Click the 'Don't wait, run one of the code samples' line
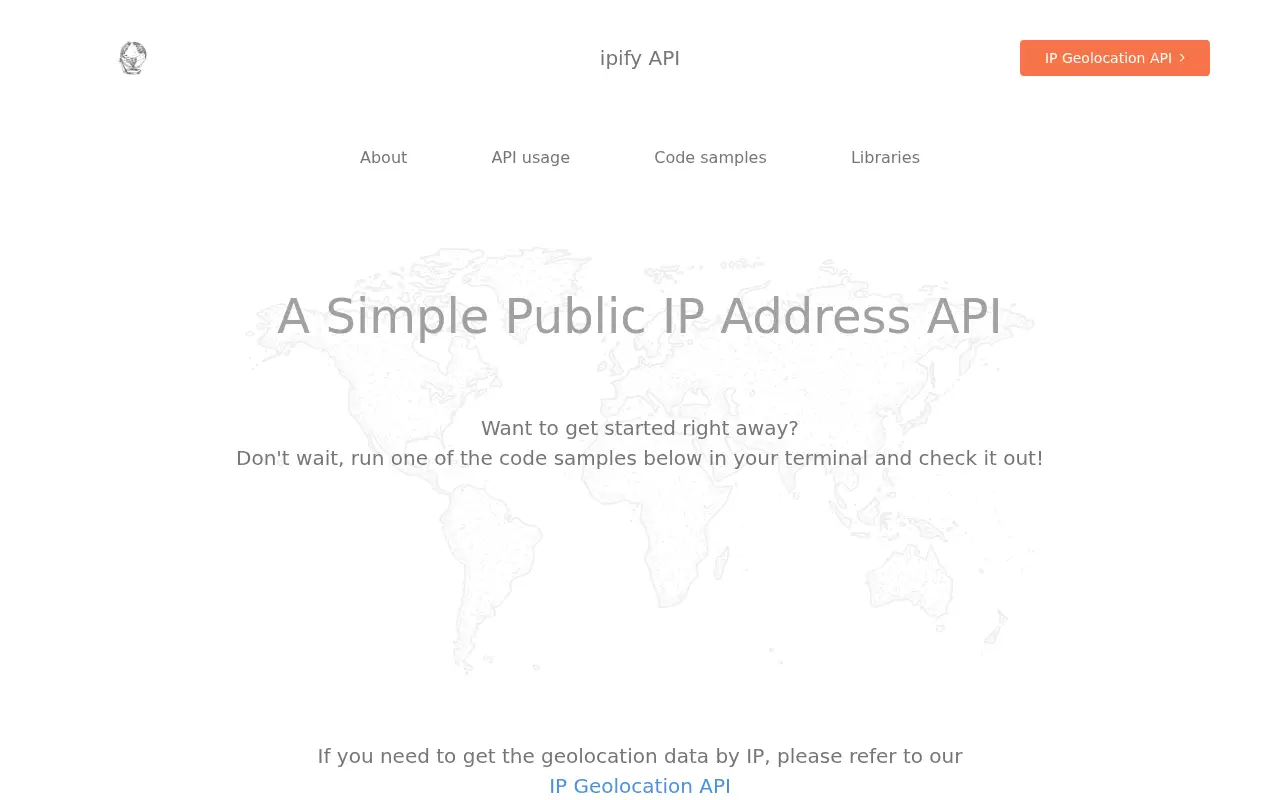The height and width of the screenshot is (800, 1280). (x=640, y=458)
